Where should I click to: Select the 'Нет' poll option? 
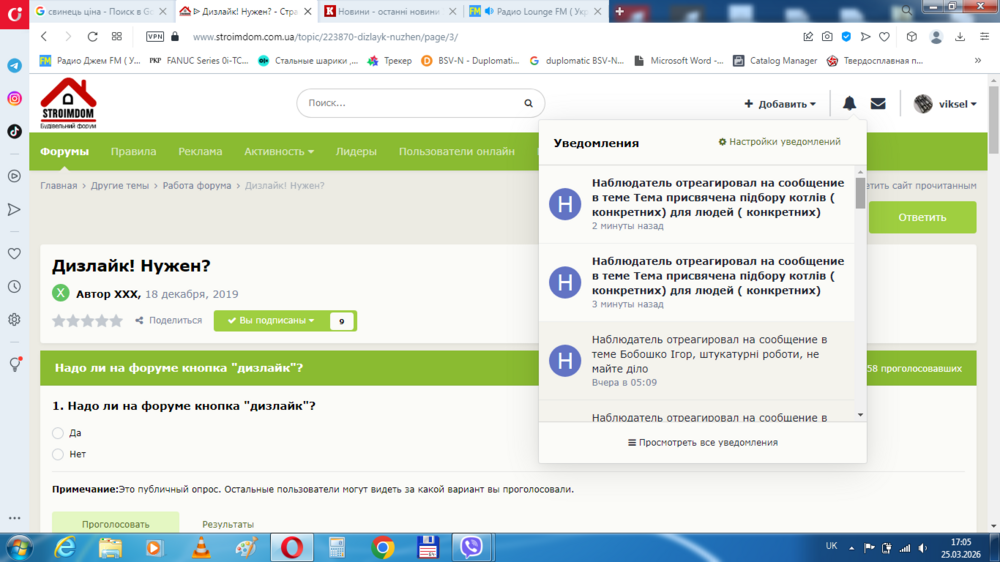click(x=58, y=454)
